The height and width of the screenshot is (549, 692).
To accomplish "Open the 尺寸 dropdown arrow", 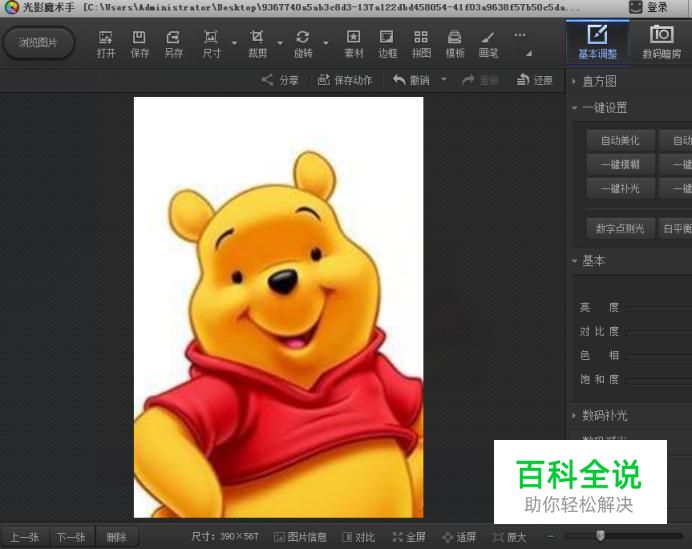I will (x=234, y=43).
